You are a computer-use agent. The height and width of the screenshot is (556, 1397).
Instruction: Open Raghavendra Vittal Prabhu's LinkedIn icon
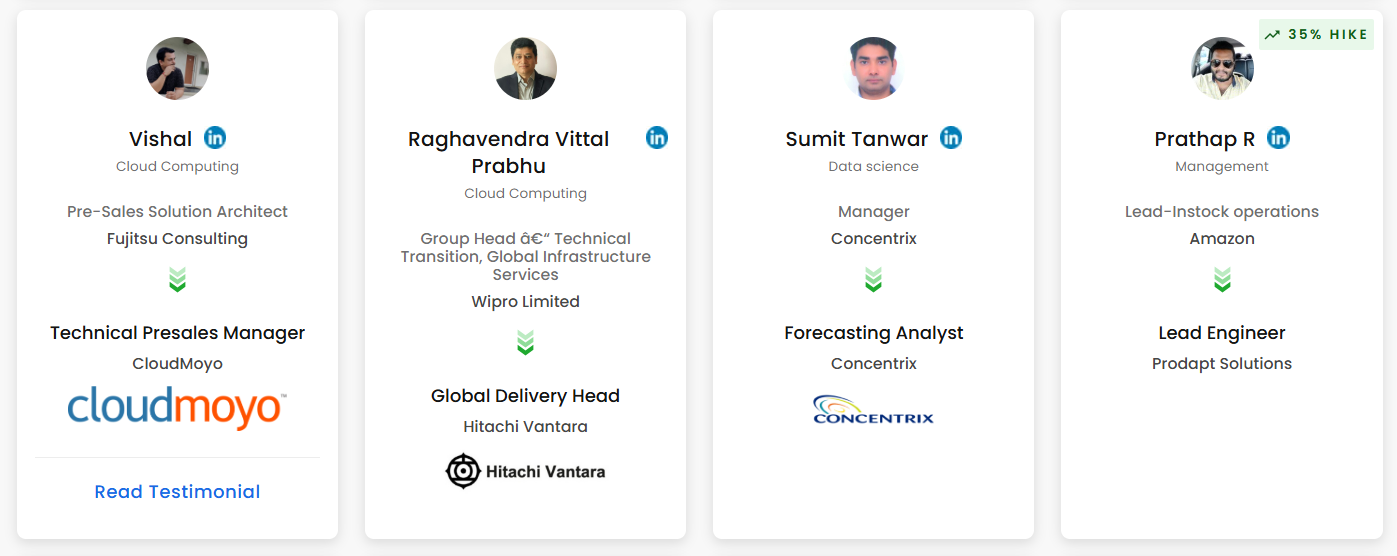(657, 138)
